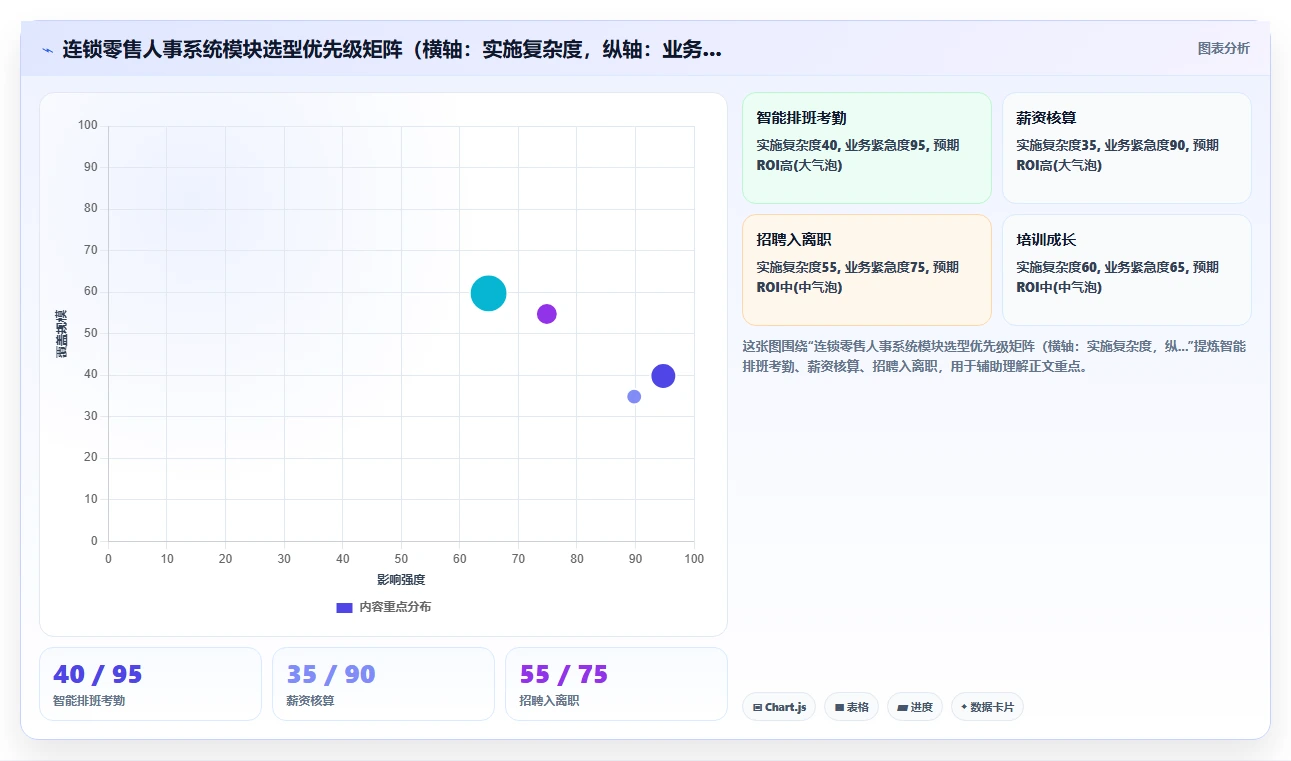The height and width of the screenshot is (761, 1291).
Task: Click the small light blue bubble at x=90
Action: (634, 397)
